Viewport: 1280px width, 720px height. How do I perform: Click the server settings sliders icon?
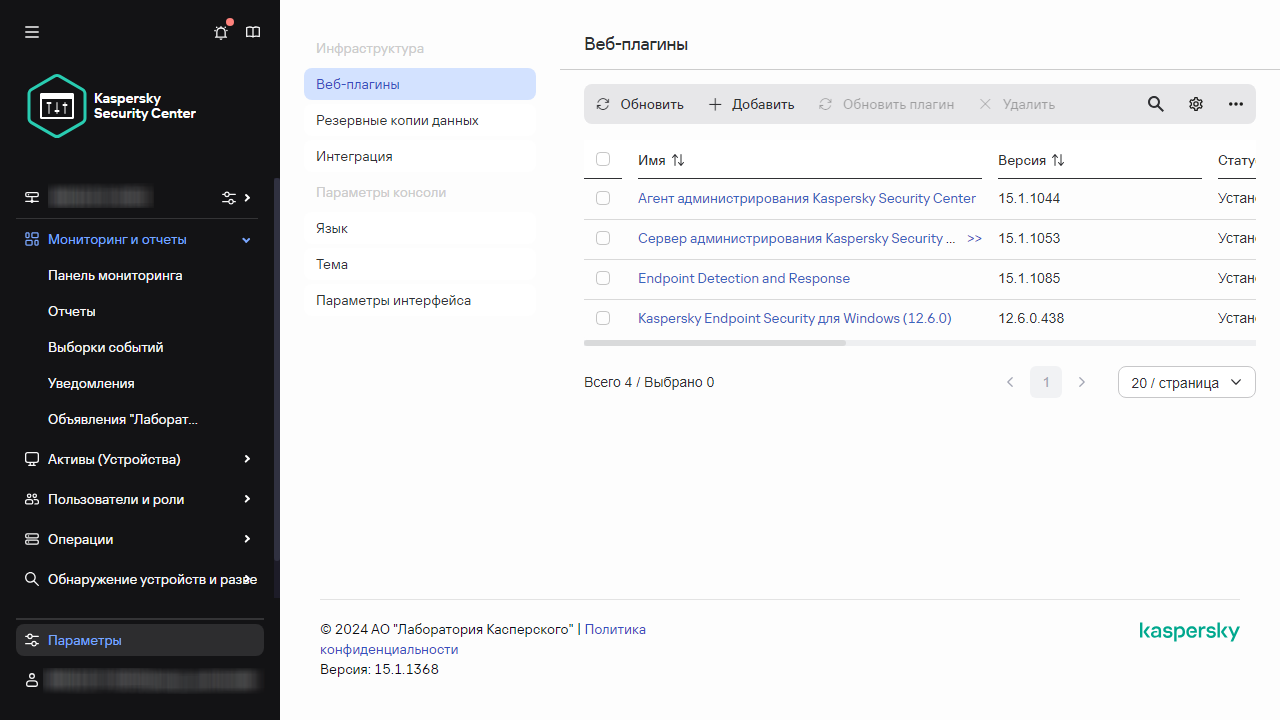pos(229,197)
